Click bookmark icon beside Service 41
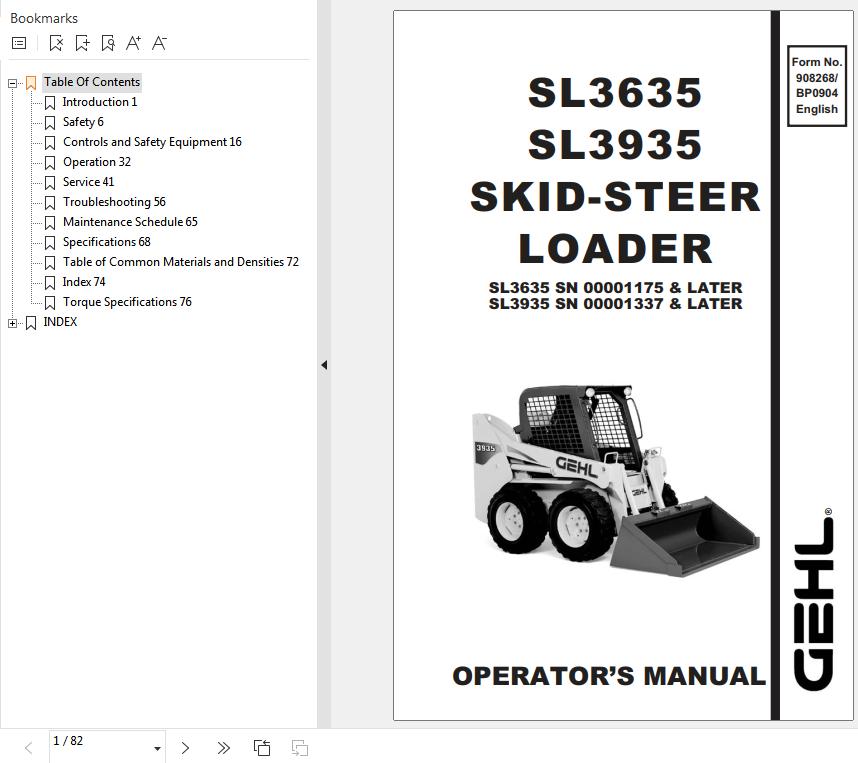858x763 pixels. click(x=50, y=183)
